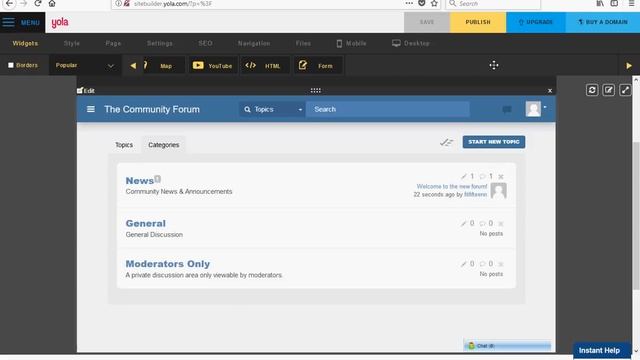The image size is (640, 360).
Task: Select the forum Topics tab
Action: [x=124, y=145]
